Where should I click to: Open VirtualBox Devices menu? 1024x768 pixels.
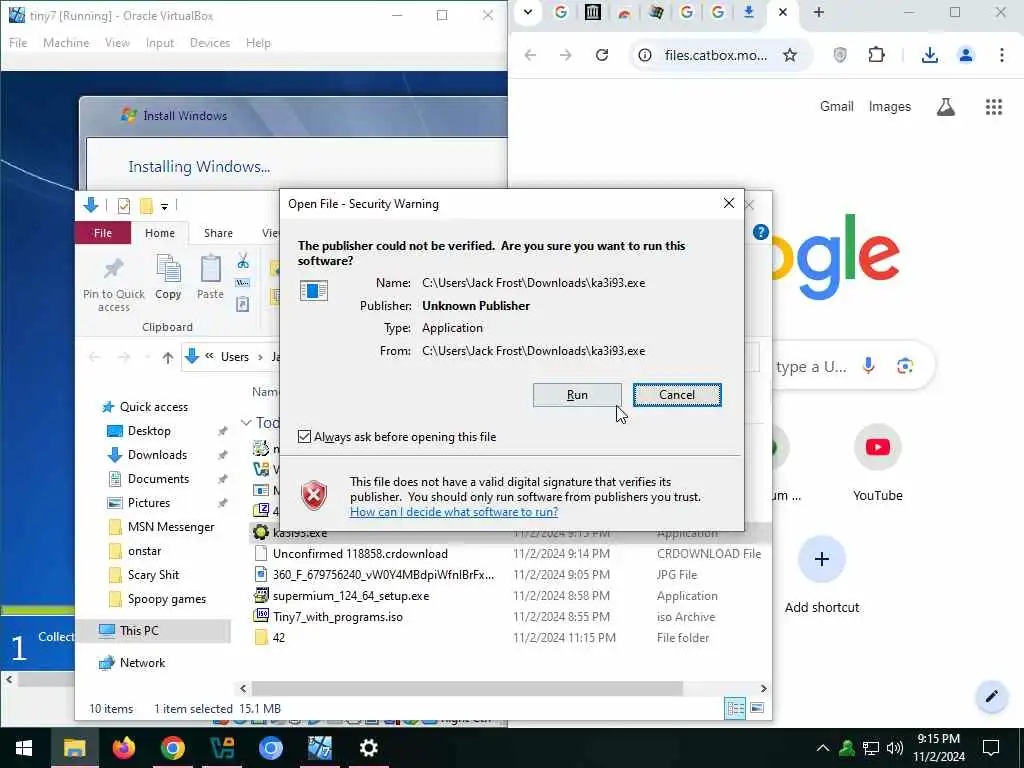tap(210, 42)
